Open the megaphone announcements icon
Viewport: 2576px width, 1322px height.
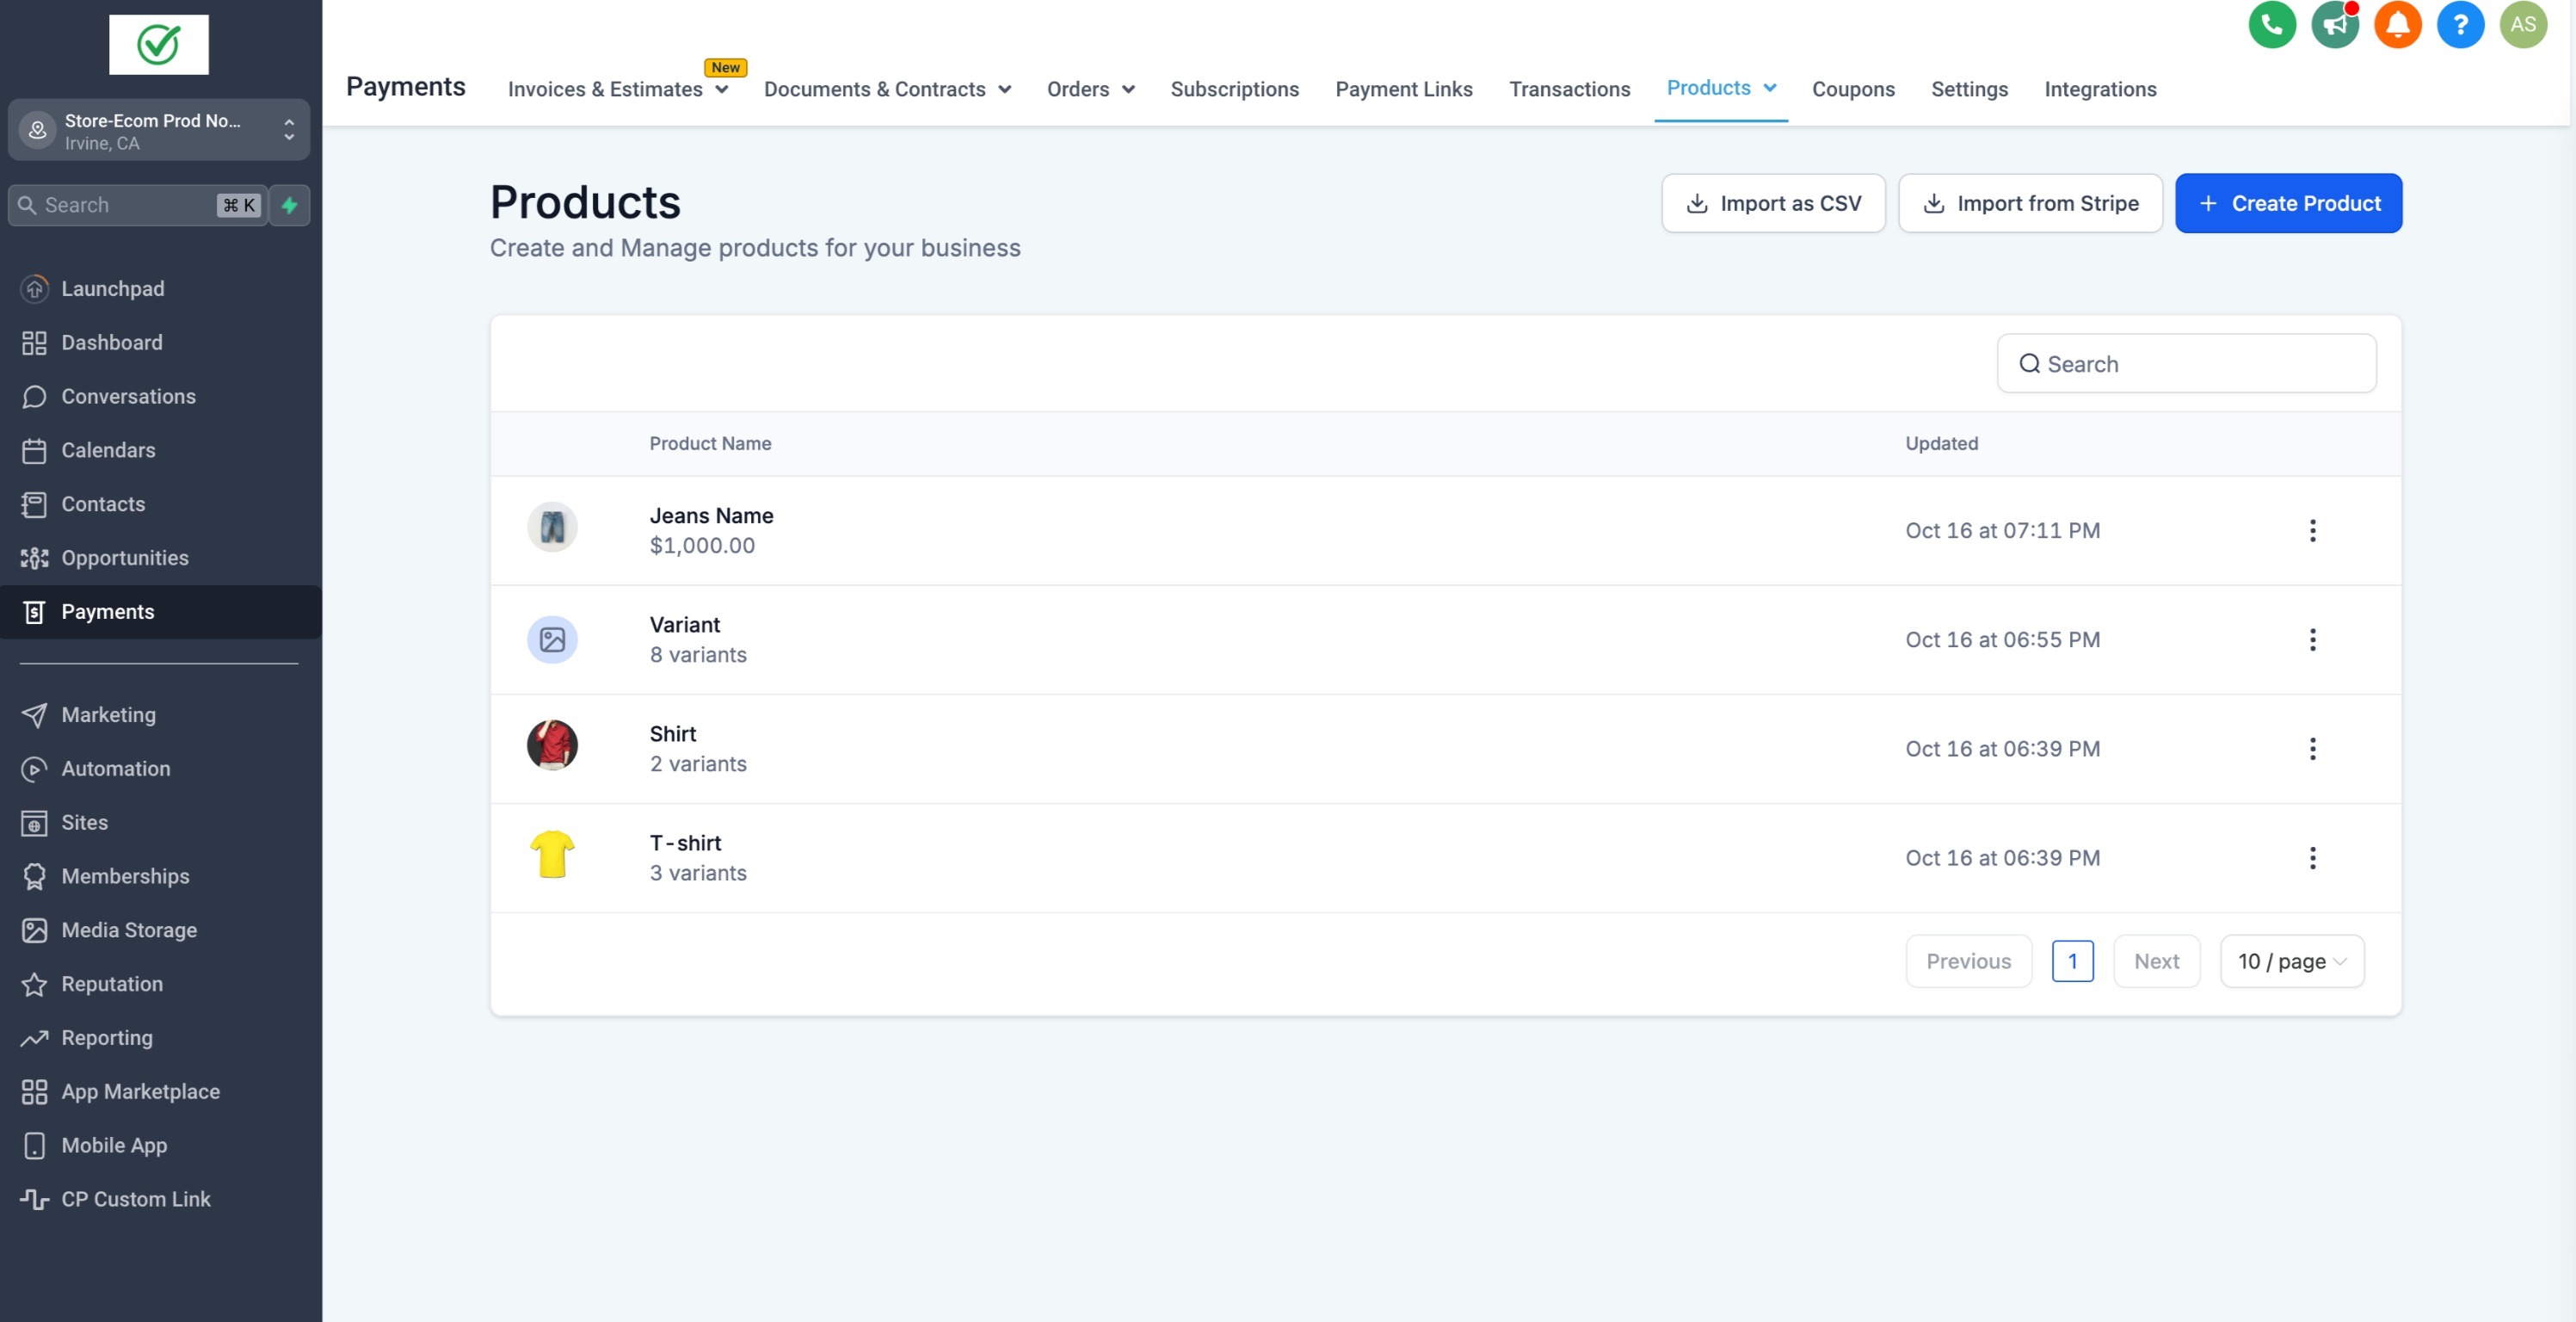click(2334, 25)
